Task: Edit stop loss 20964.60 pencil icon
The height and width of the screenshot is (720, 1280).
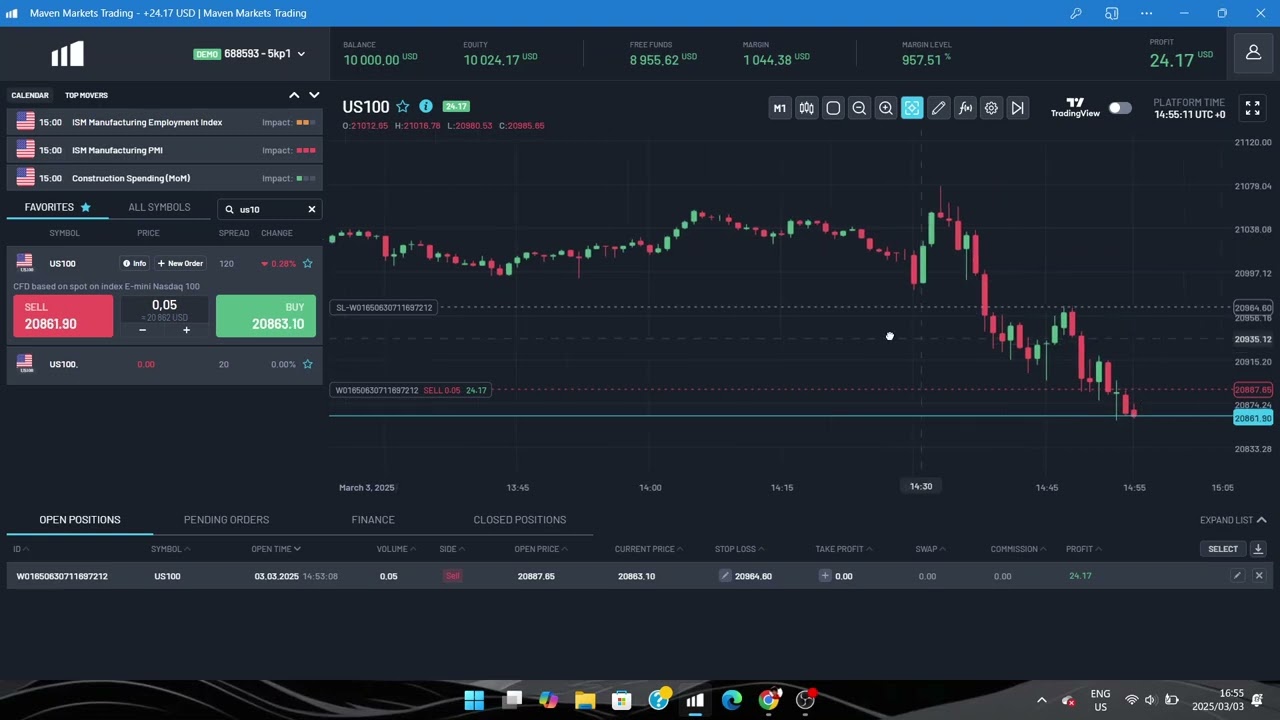Action: [x=726, y=576]
